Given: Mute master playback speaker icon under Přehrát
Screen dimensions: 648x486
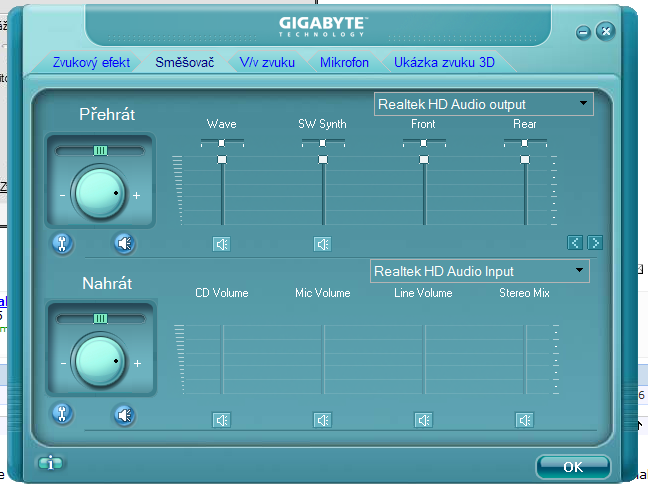Looking at the screenshot, I should pyautogui.click(x=124, y=243).
